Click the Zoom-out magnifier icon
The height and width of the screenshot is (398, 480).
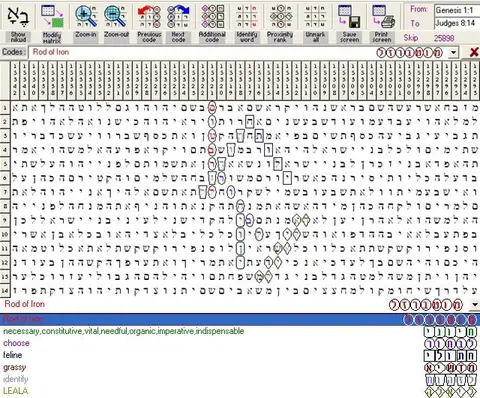(x=116, y=16)
